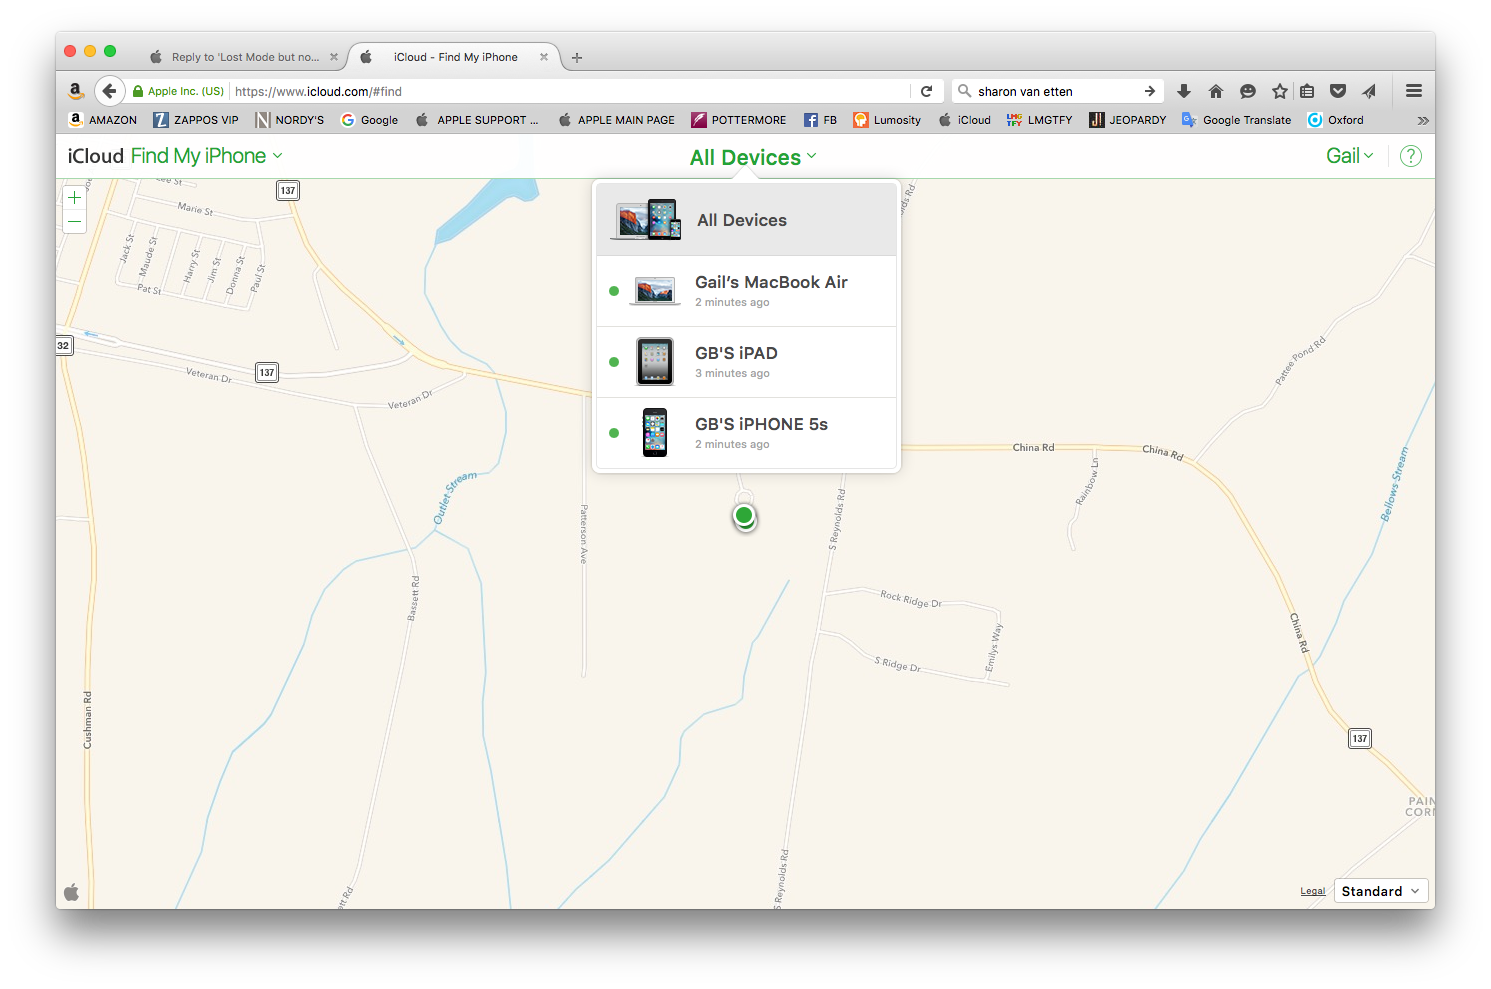Screen dimensions: 1491x989
Task: Open the POTTERMORE bookmark
Action: [739, 120]
